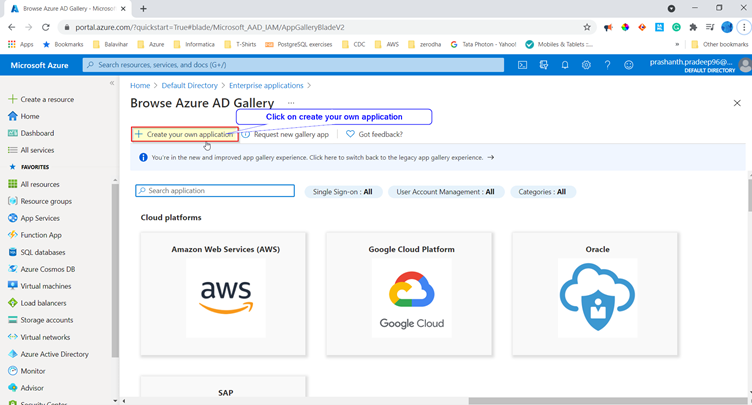Open Categories filter
752x405 pixels.
point(542,192)
